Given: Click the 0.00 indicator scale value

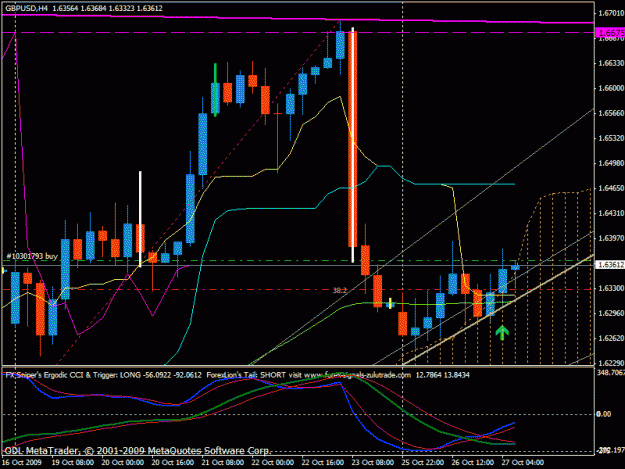Looking at the screenshot, I should click(604, 414).
